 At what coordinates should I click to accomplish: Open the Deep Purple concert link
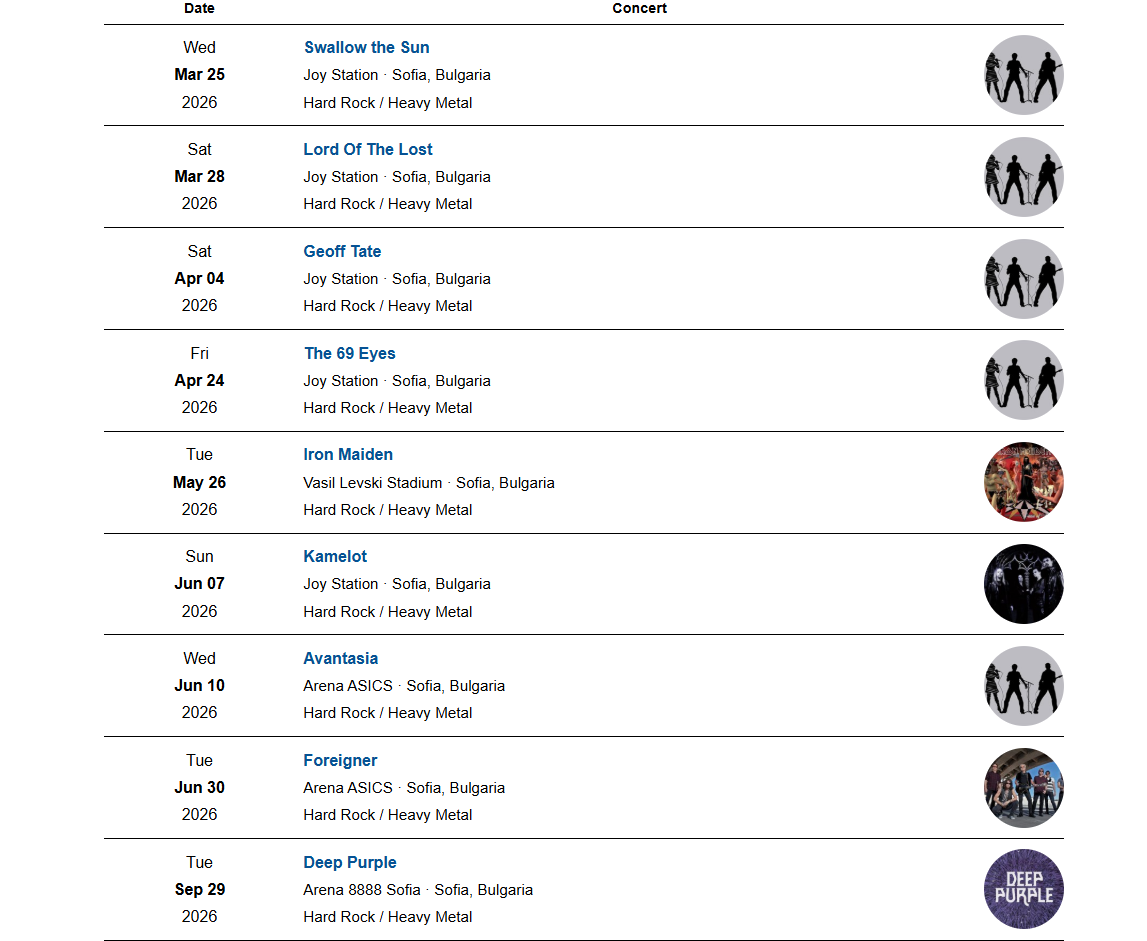point(349,862)
